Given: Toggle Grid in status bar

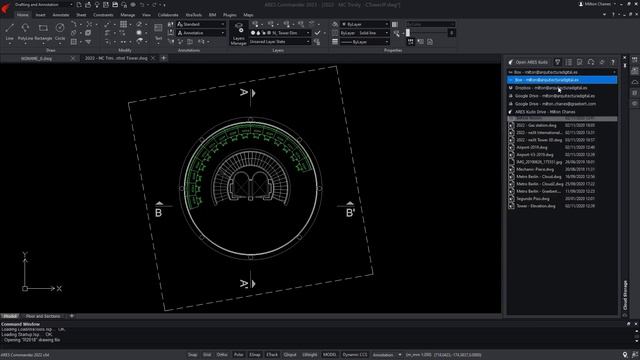Looking at the screenshot, I should click(x=207, y=355).
